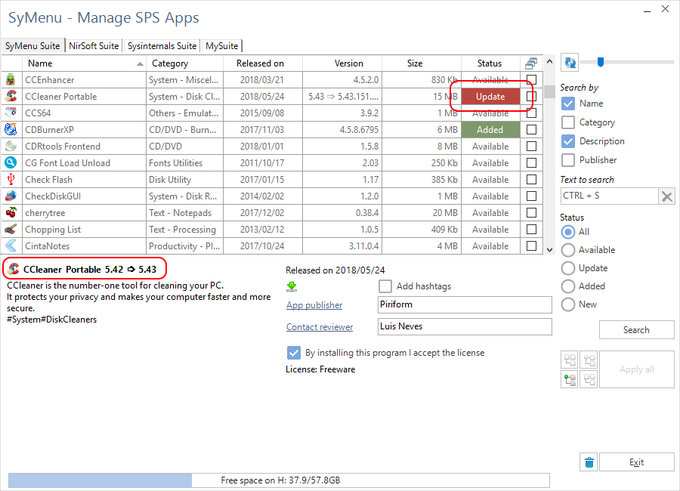Screen dimensions: 680x491
Task: Click the Search button
Action: 636,330
